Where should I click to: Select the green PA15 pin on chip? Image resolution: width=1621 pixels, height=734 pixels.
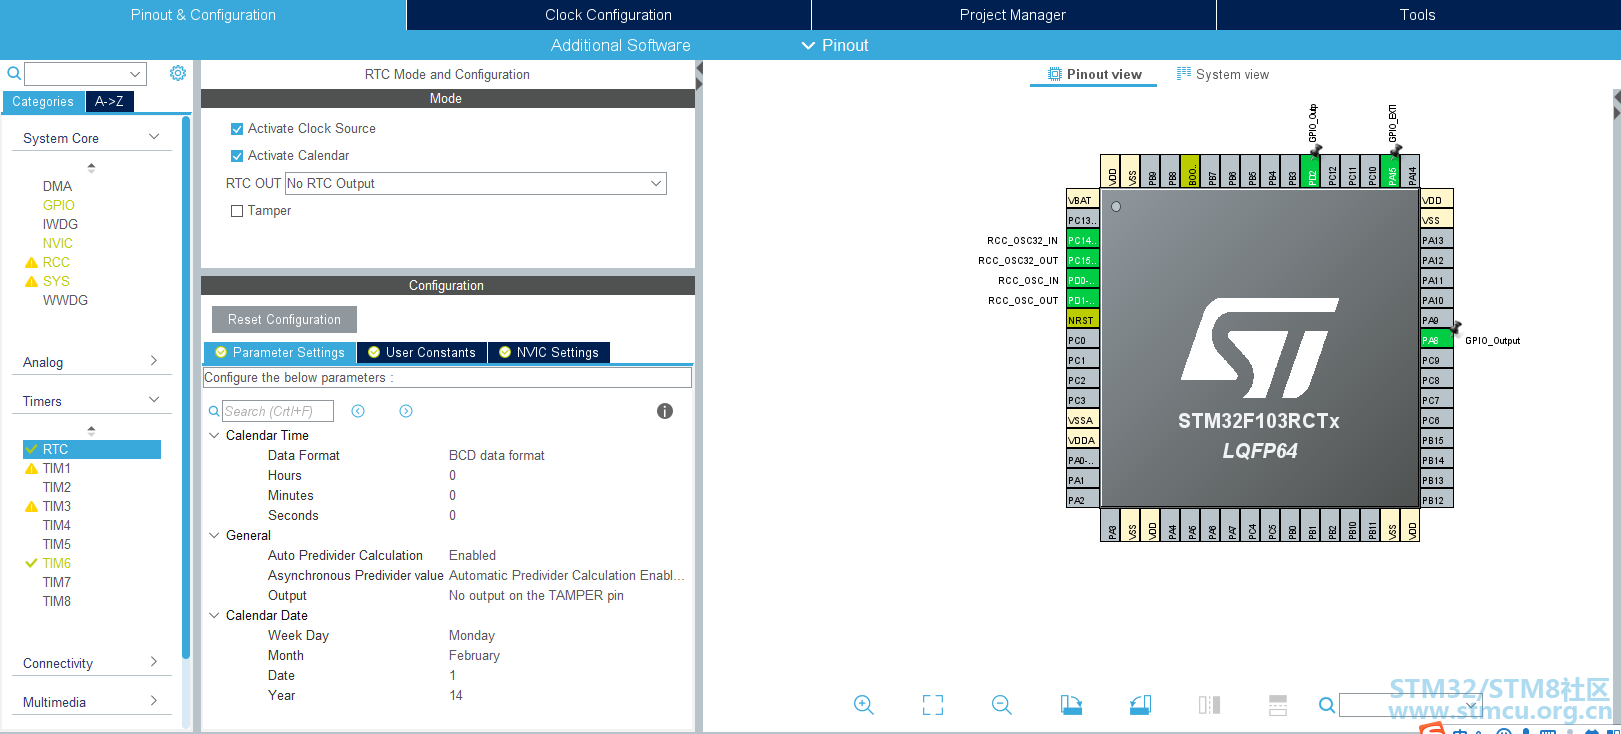(x=1391, y=171)
